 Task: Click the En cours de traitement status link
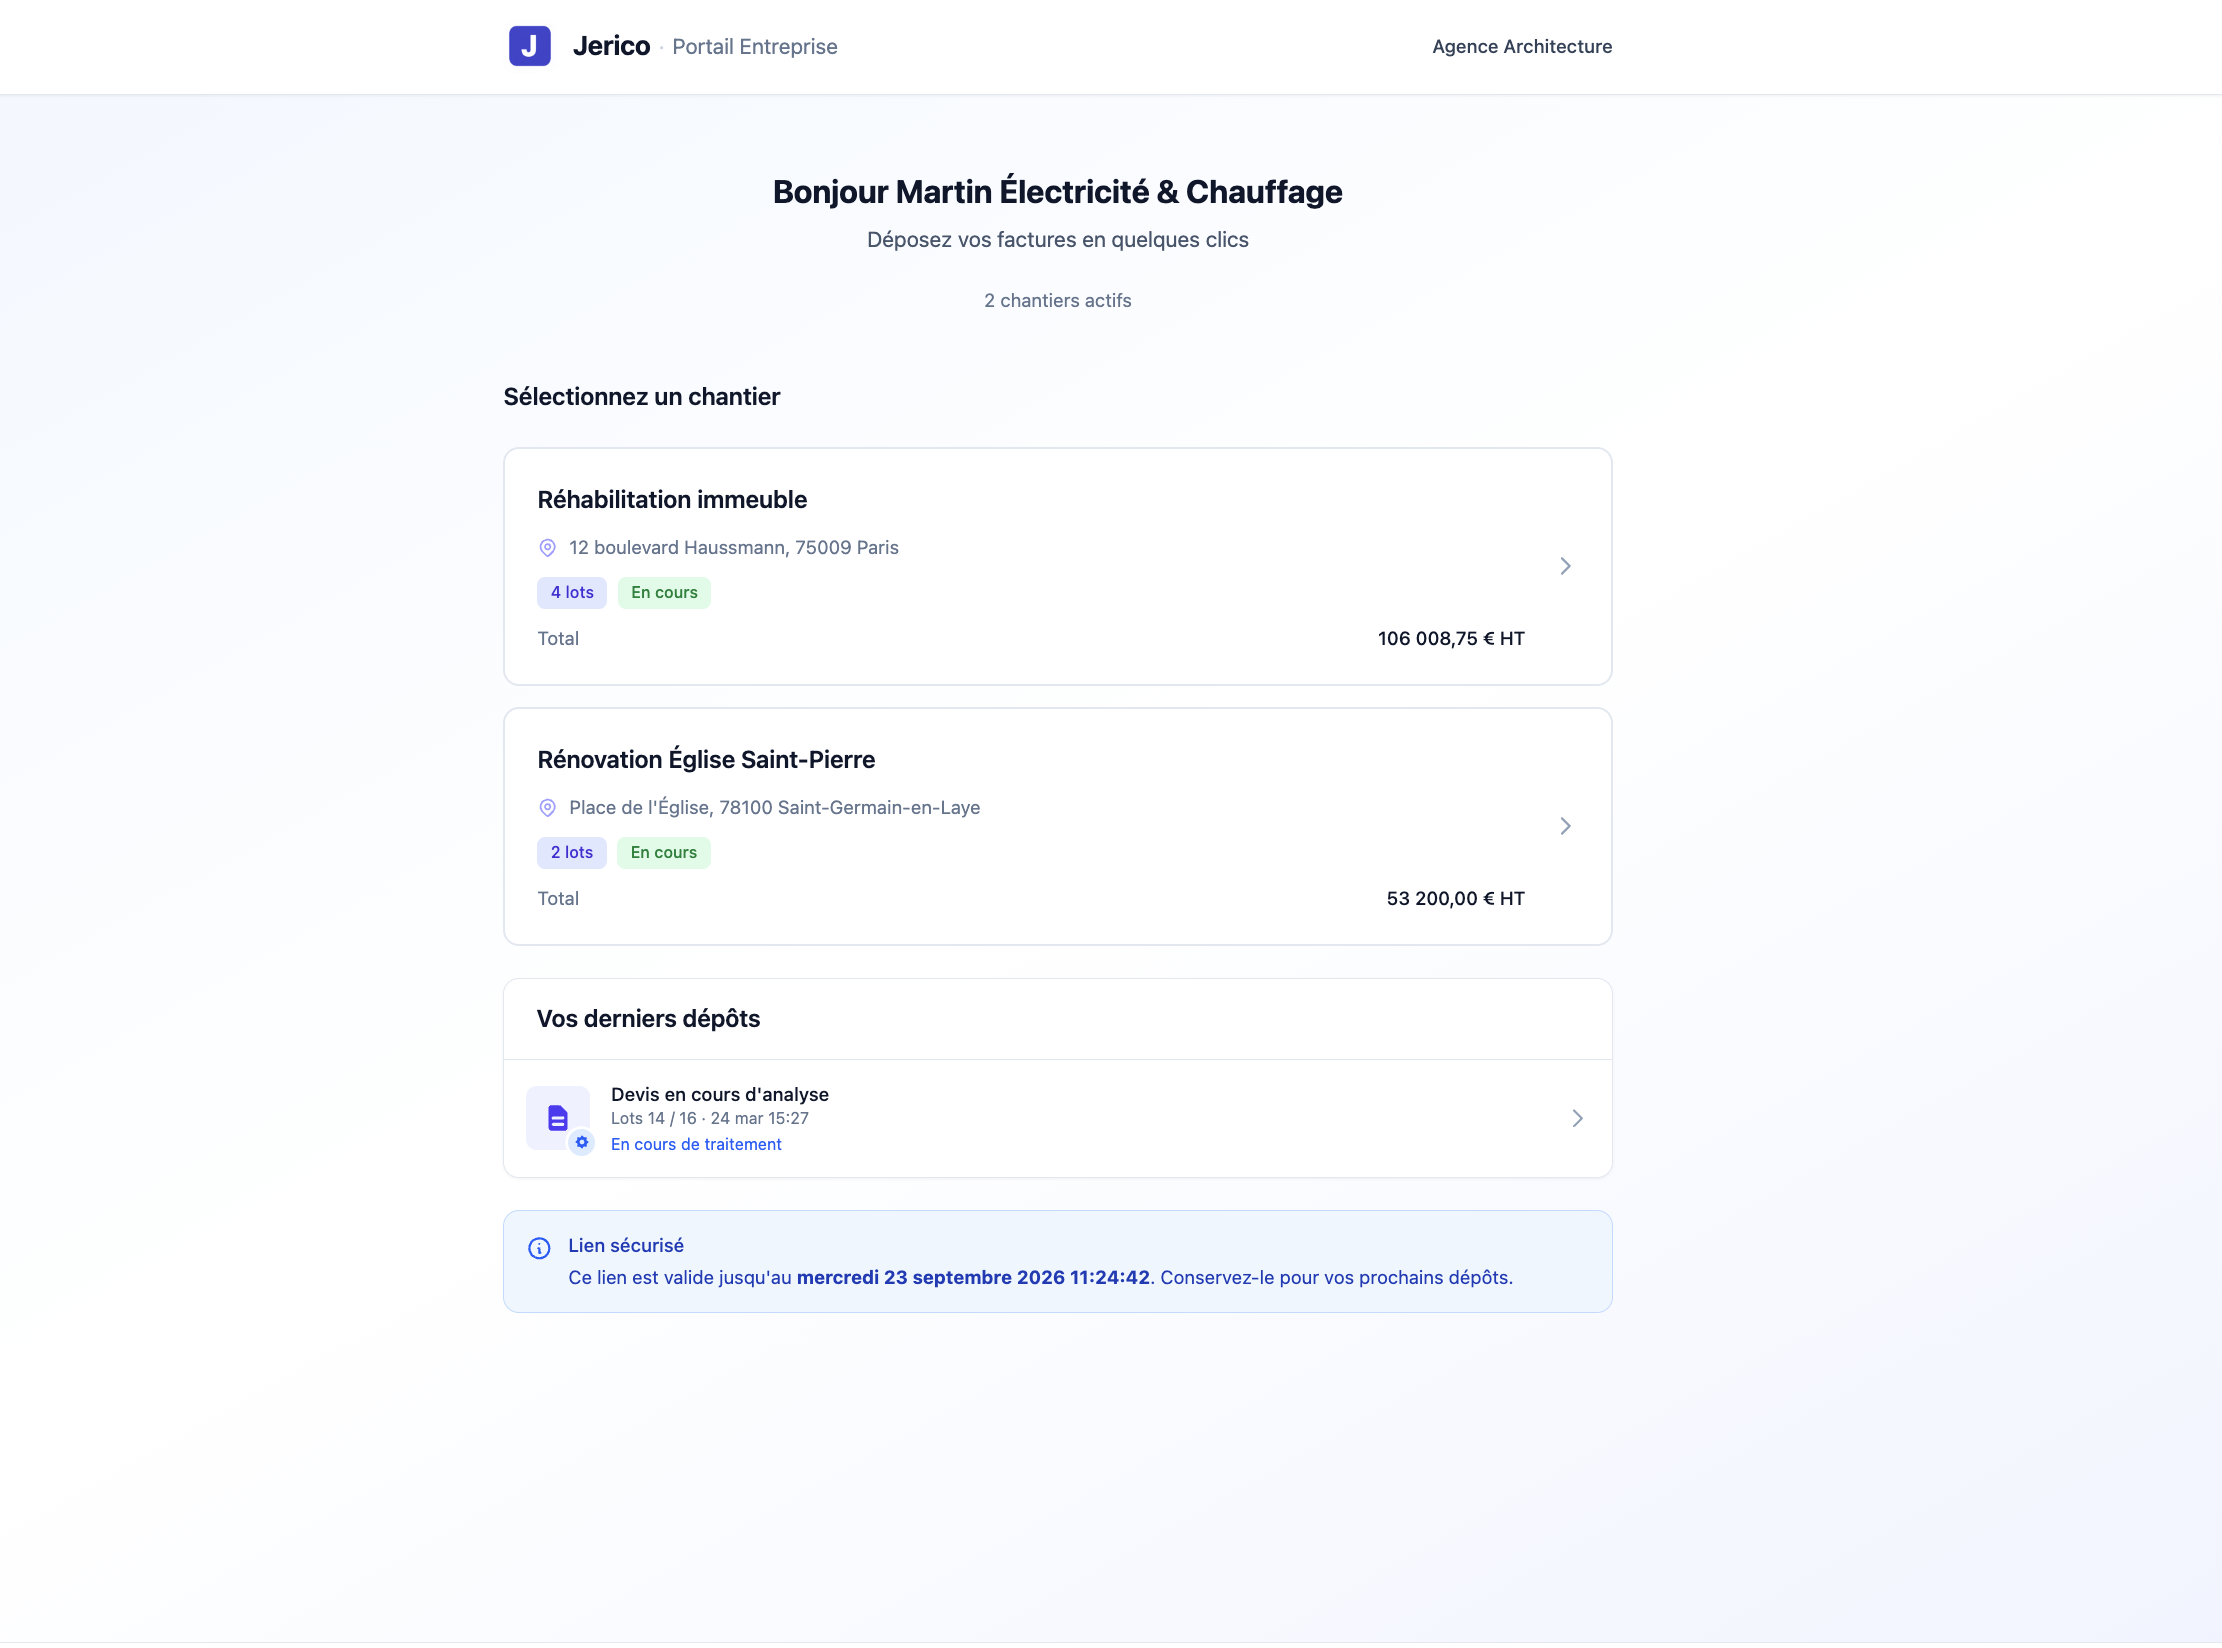tap(696, 1144)
